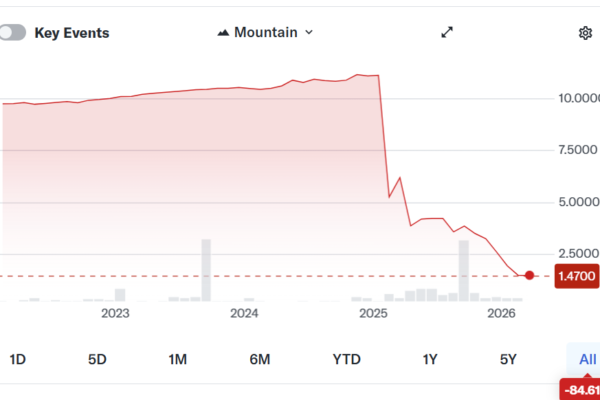Choose the YTD range
The width and height of the screenshot is (600, 400).
[x=346, y=360]
